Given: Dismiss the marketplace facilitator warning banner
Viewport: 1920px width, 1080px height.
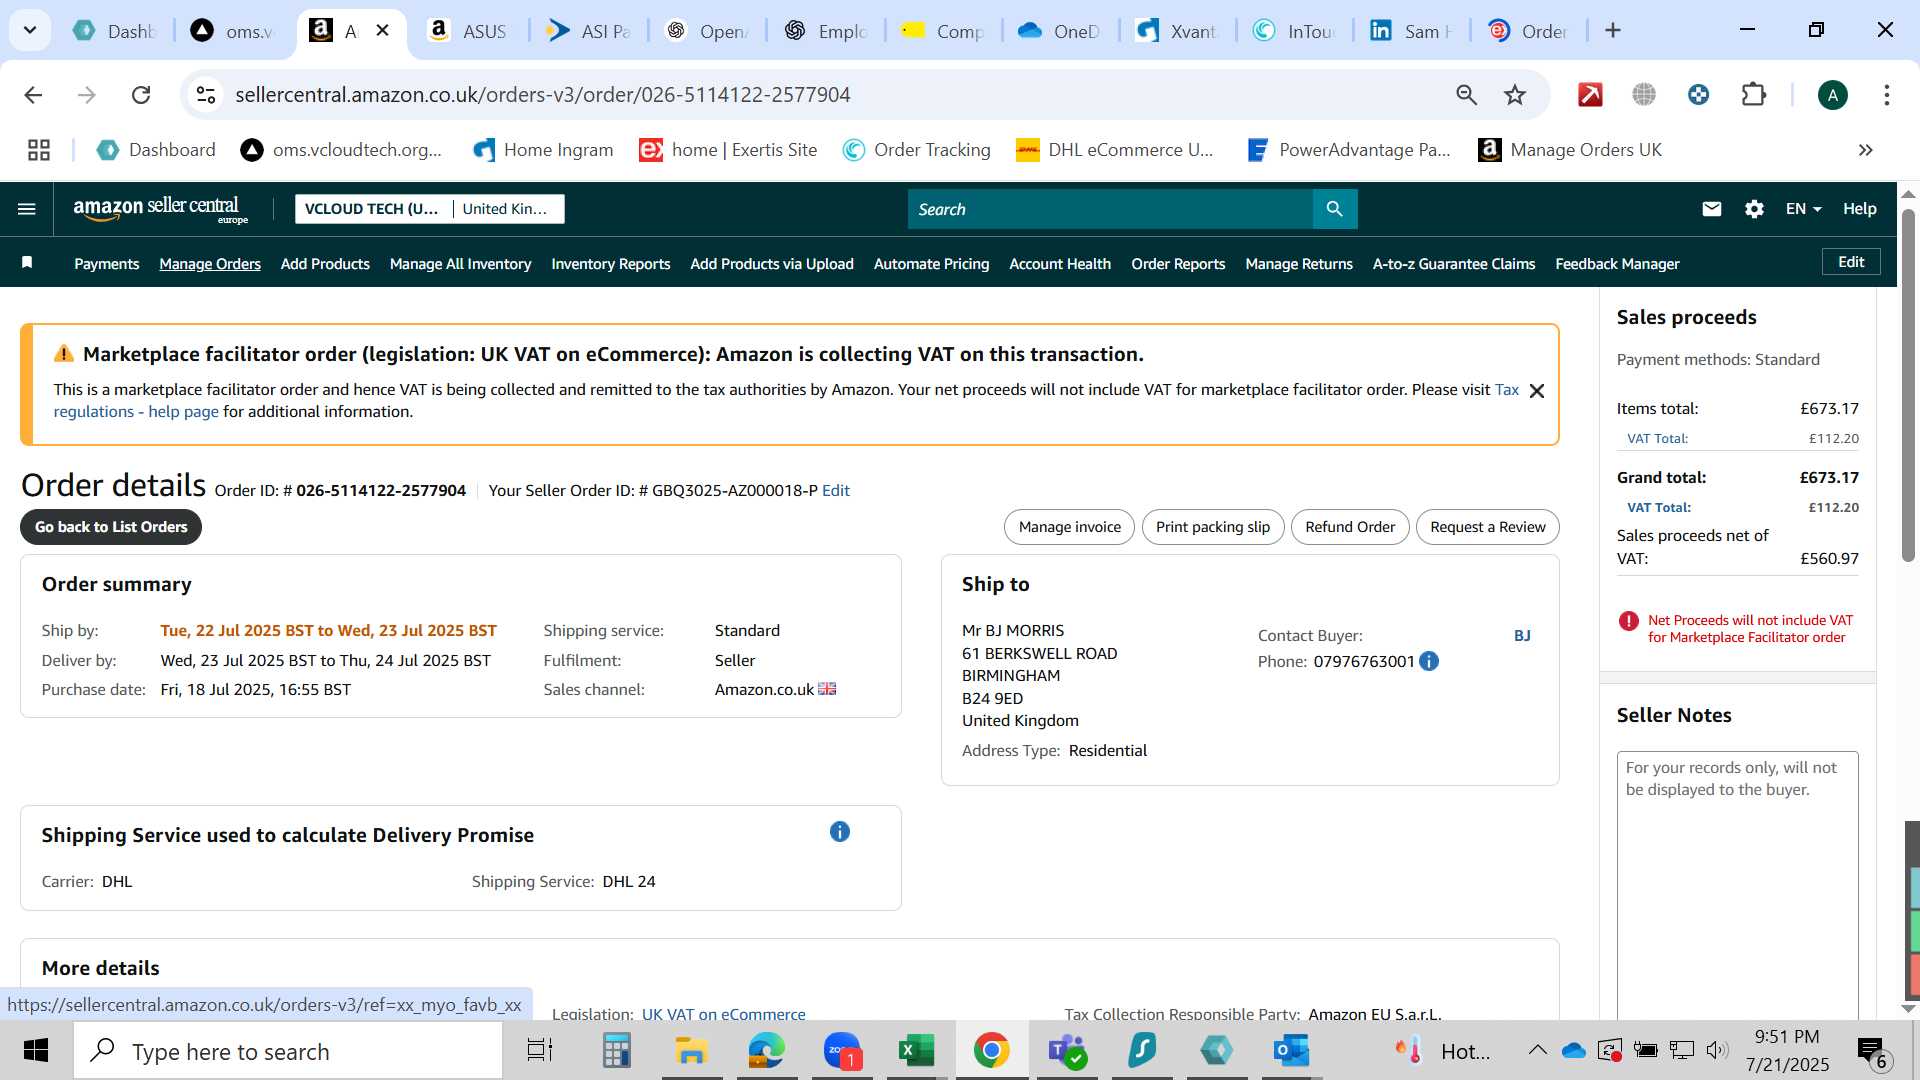Looking at the screenshot, I should tap(1537, 391).
